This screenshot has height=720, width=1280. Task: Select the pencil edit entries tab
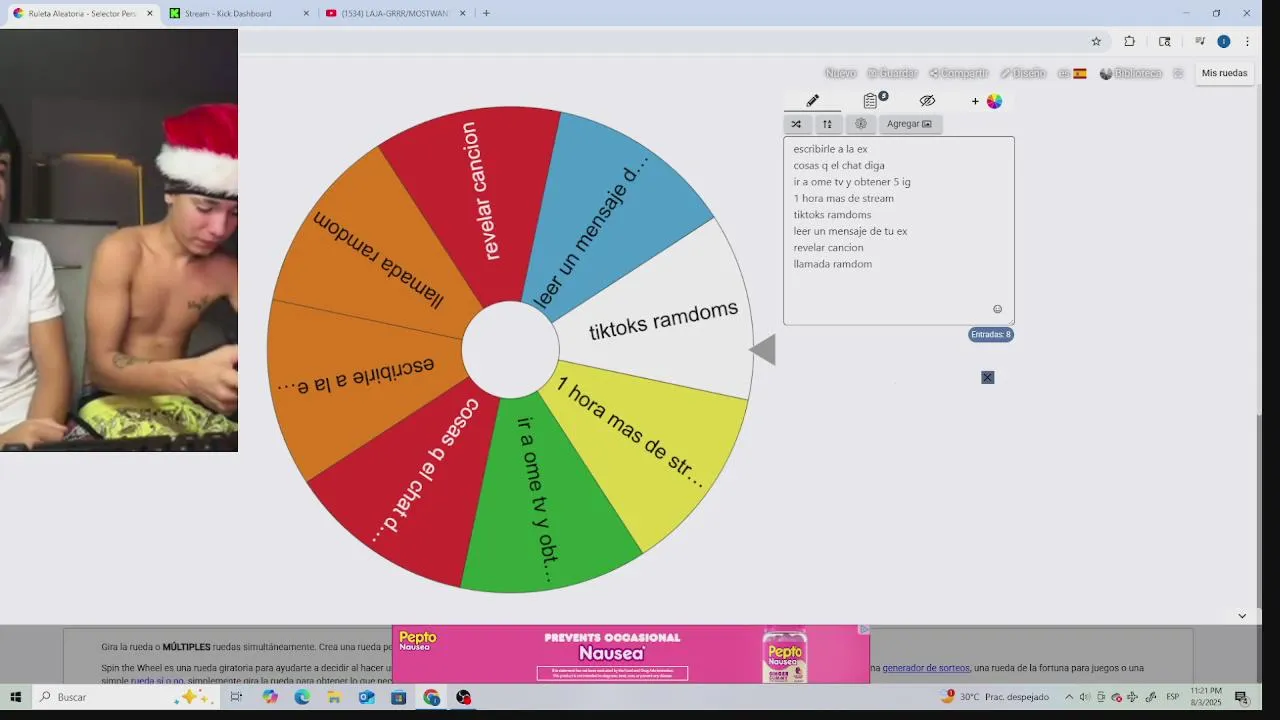click(x=812, y=101)
